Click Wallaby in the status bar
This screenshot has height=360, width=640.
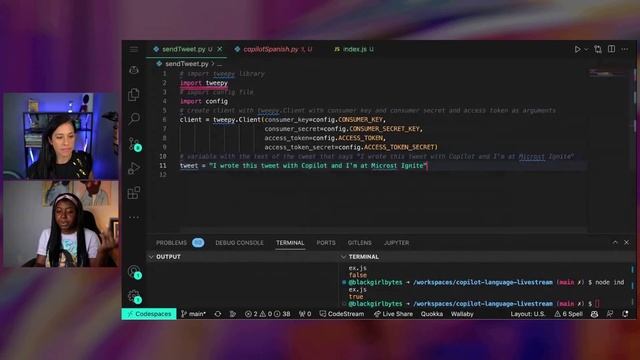point(462,314)
